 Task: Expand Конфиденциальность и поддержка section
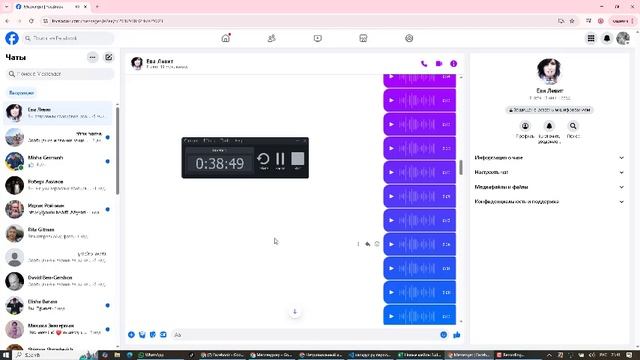[x=549, y=202]
